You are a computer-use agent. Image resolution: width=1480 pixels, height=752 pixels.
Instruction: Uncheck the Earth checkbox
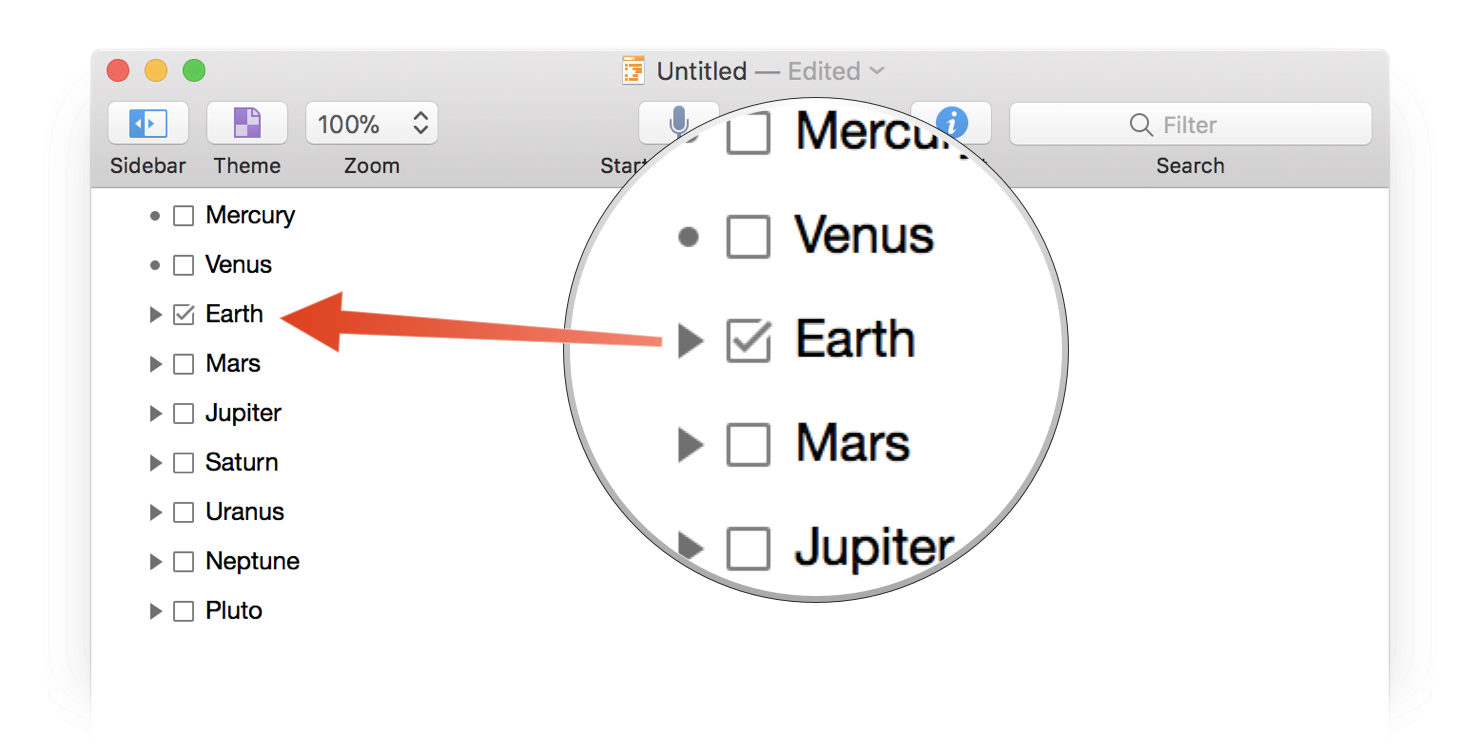(x=183, y=315)
